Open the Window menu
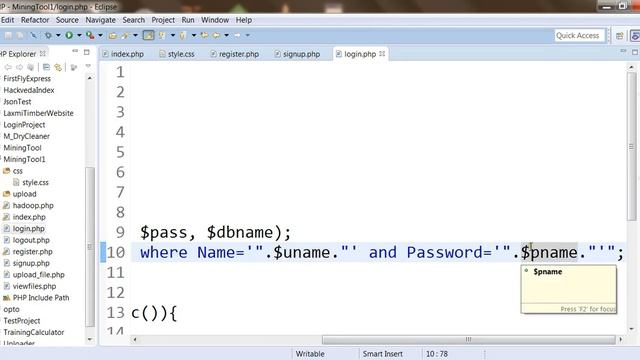The image size is (640, 360). coord(215,20)
